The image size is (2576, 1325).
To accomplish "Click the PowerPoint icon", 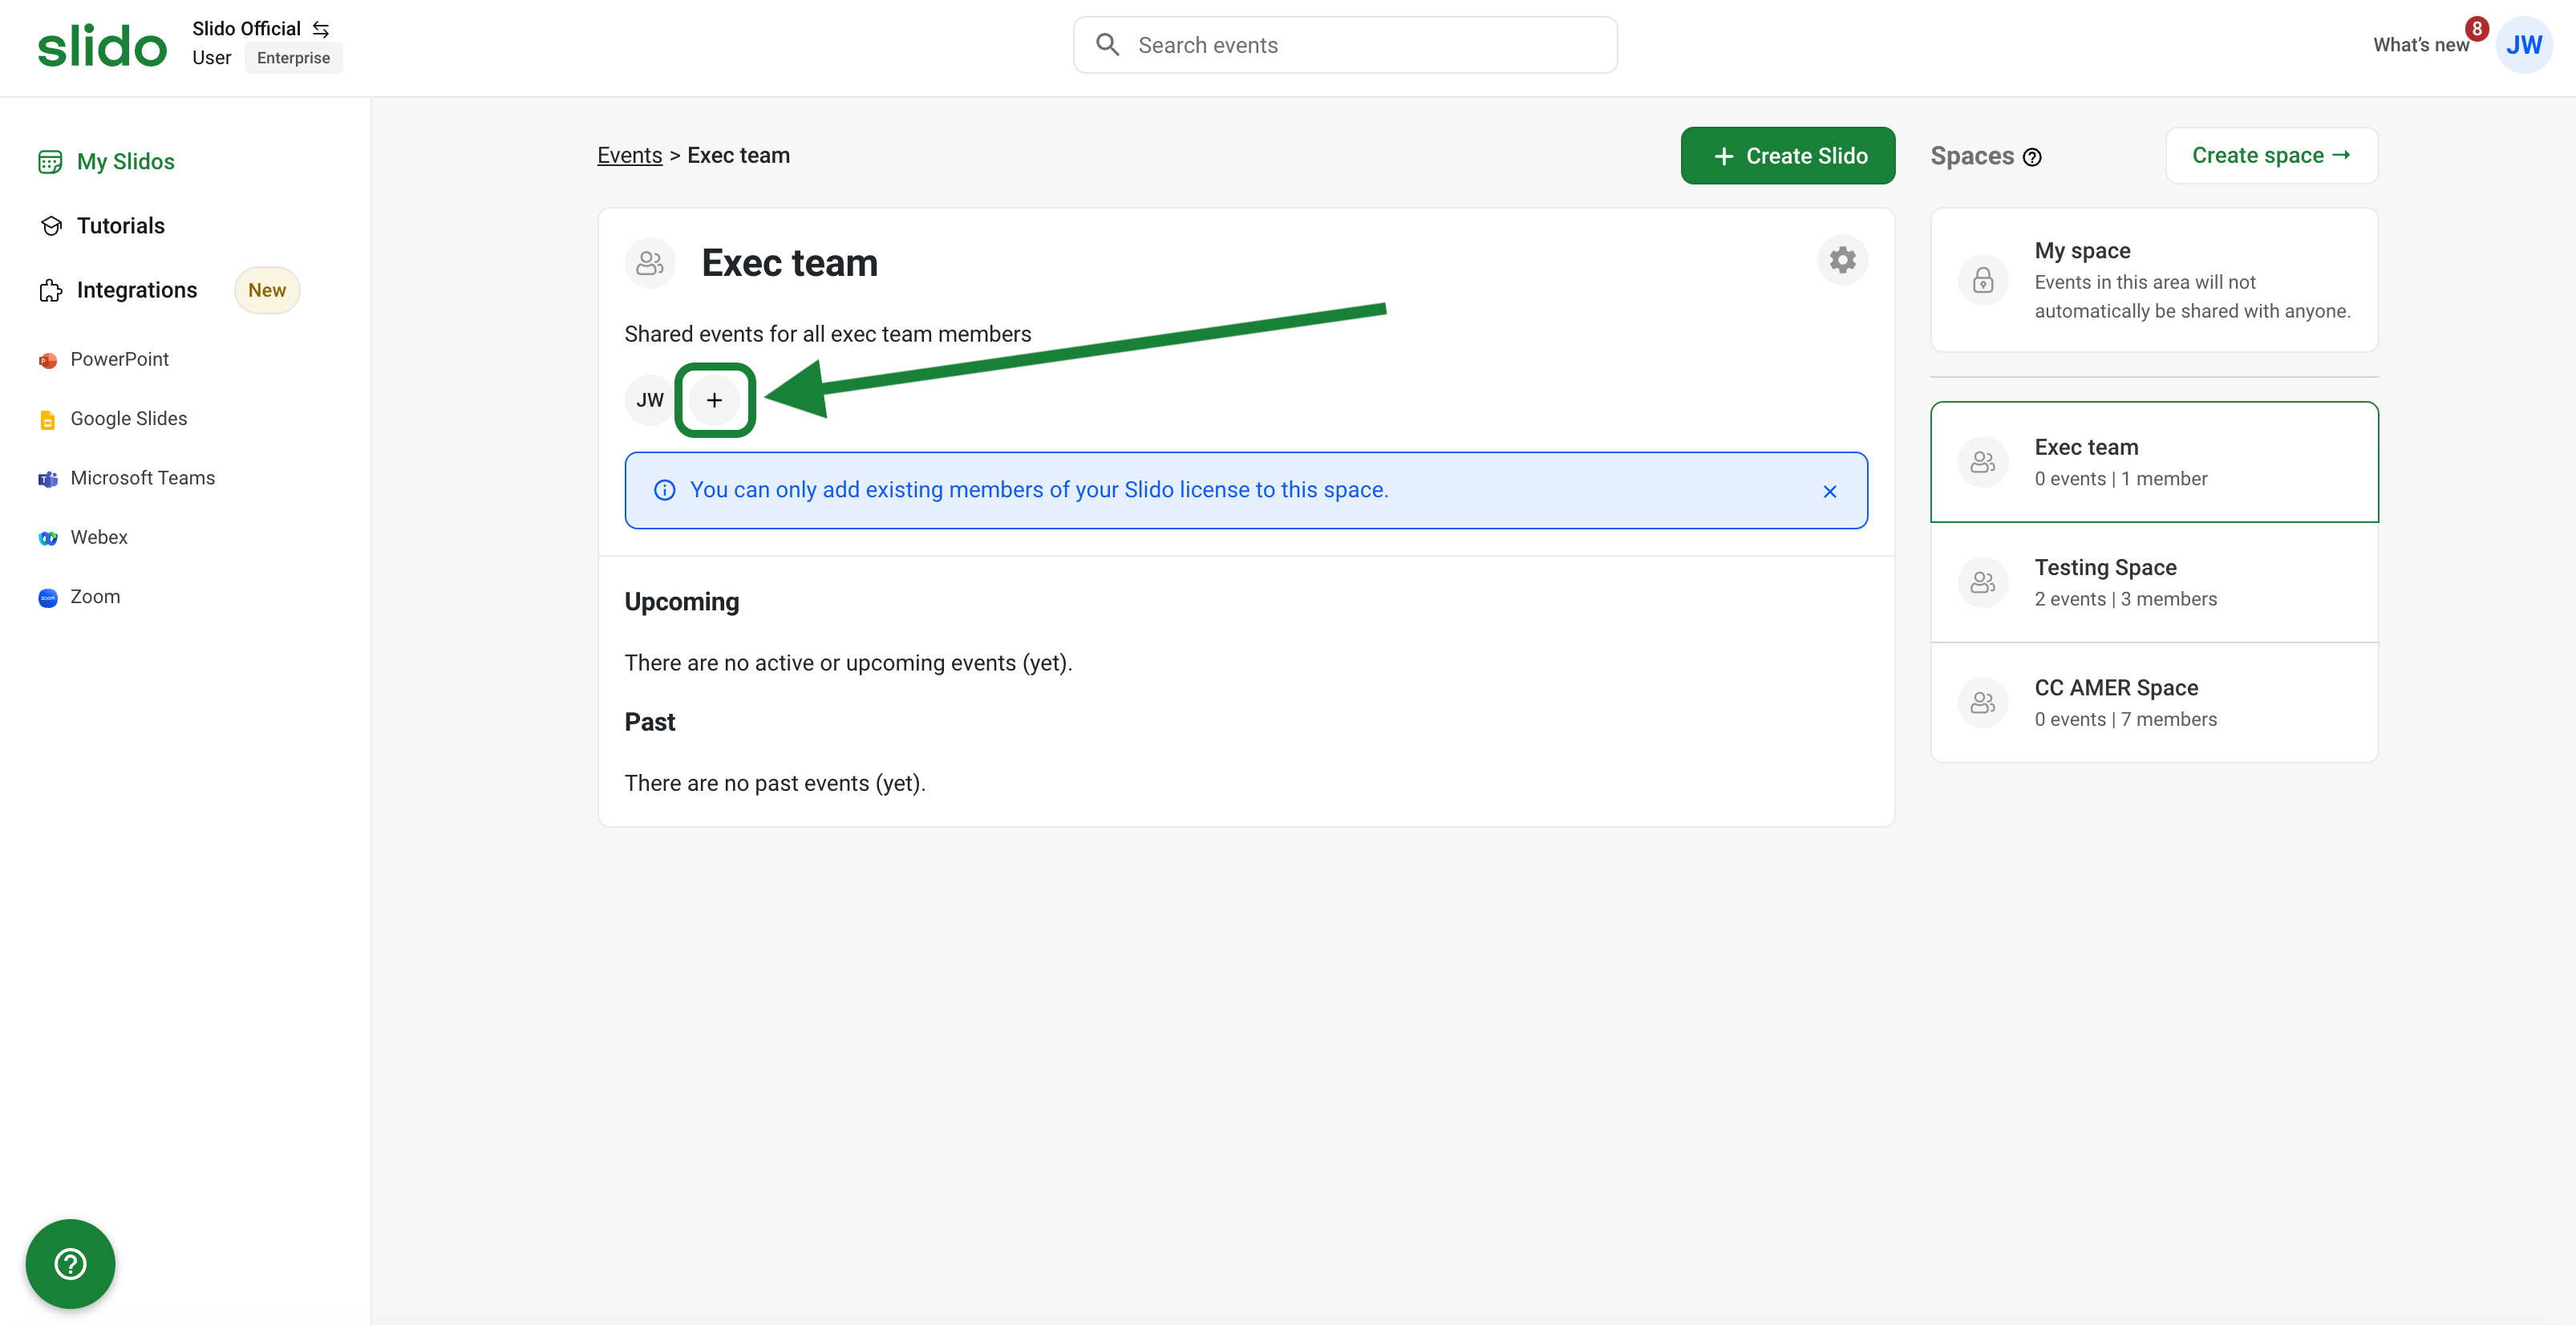I will pyautogui.click(x=48, y=360).
